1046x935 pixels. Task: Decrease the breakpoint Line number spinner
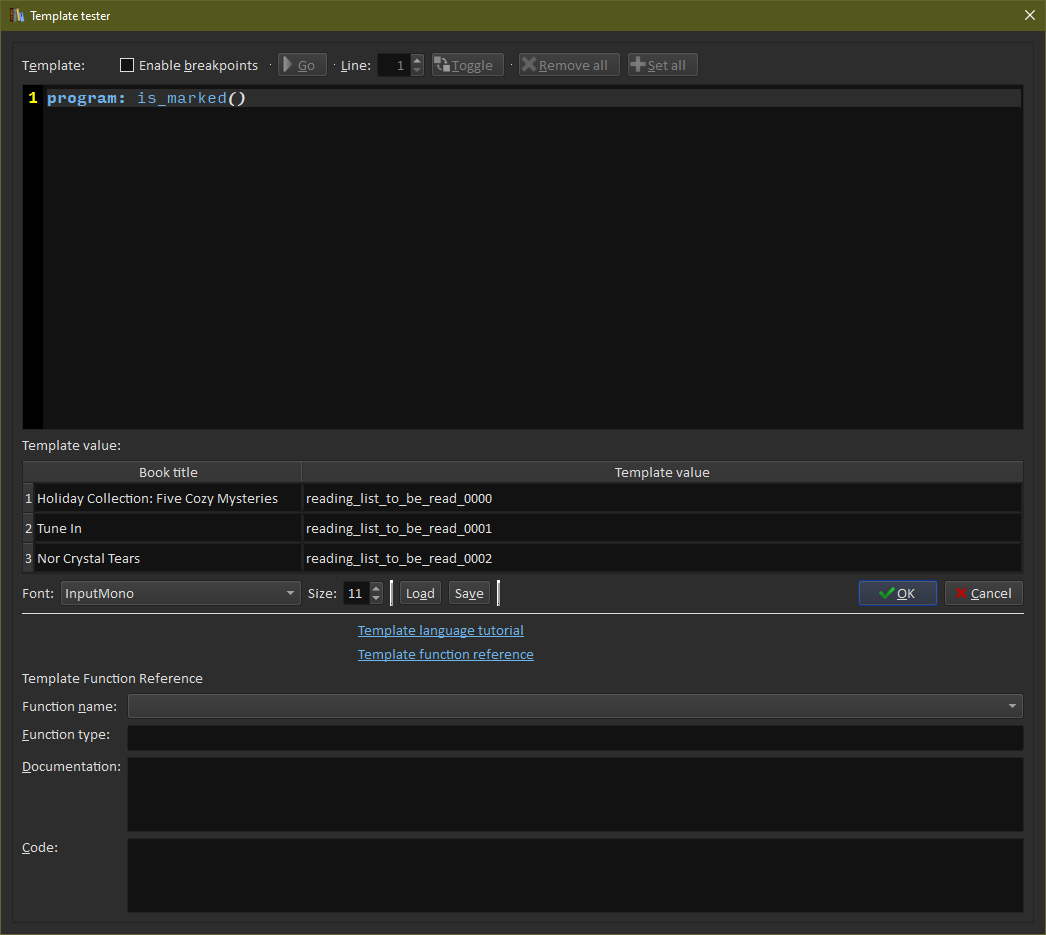tap(417, 70)
